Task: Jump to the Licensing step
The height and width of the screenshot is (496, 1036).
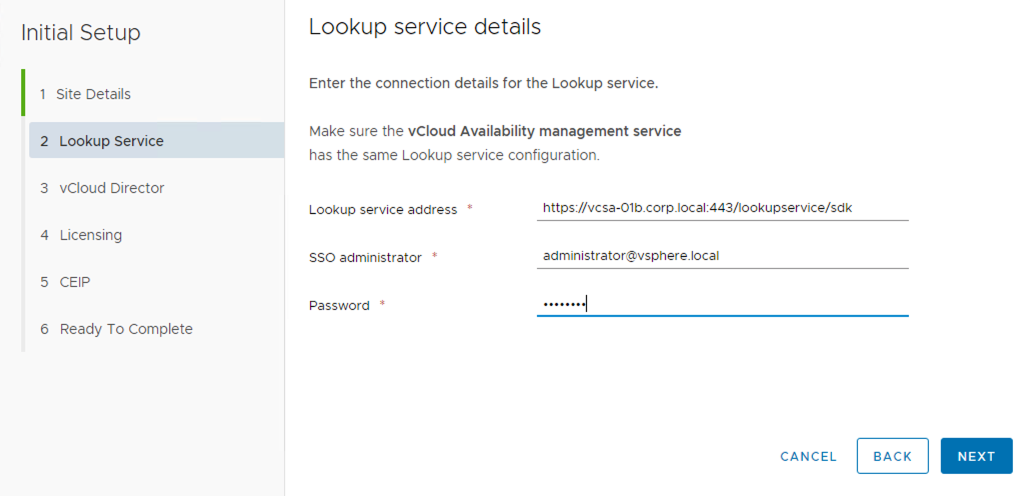Action: [x=90, y=235]
